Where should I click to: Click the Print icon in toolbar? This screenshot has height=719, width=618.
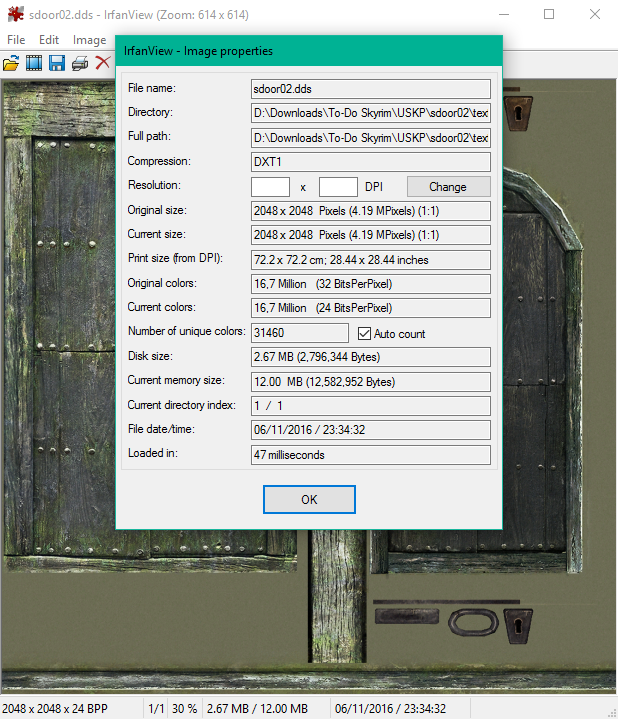point(80,64)
